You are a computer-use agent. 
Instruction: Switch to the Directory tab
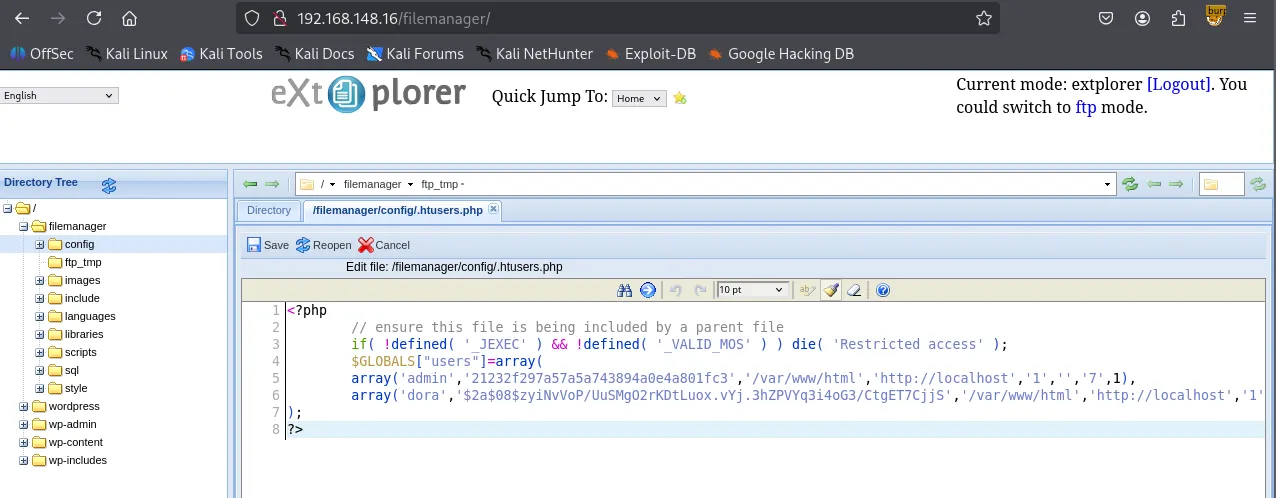268,210
